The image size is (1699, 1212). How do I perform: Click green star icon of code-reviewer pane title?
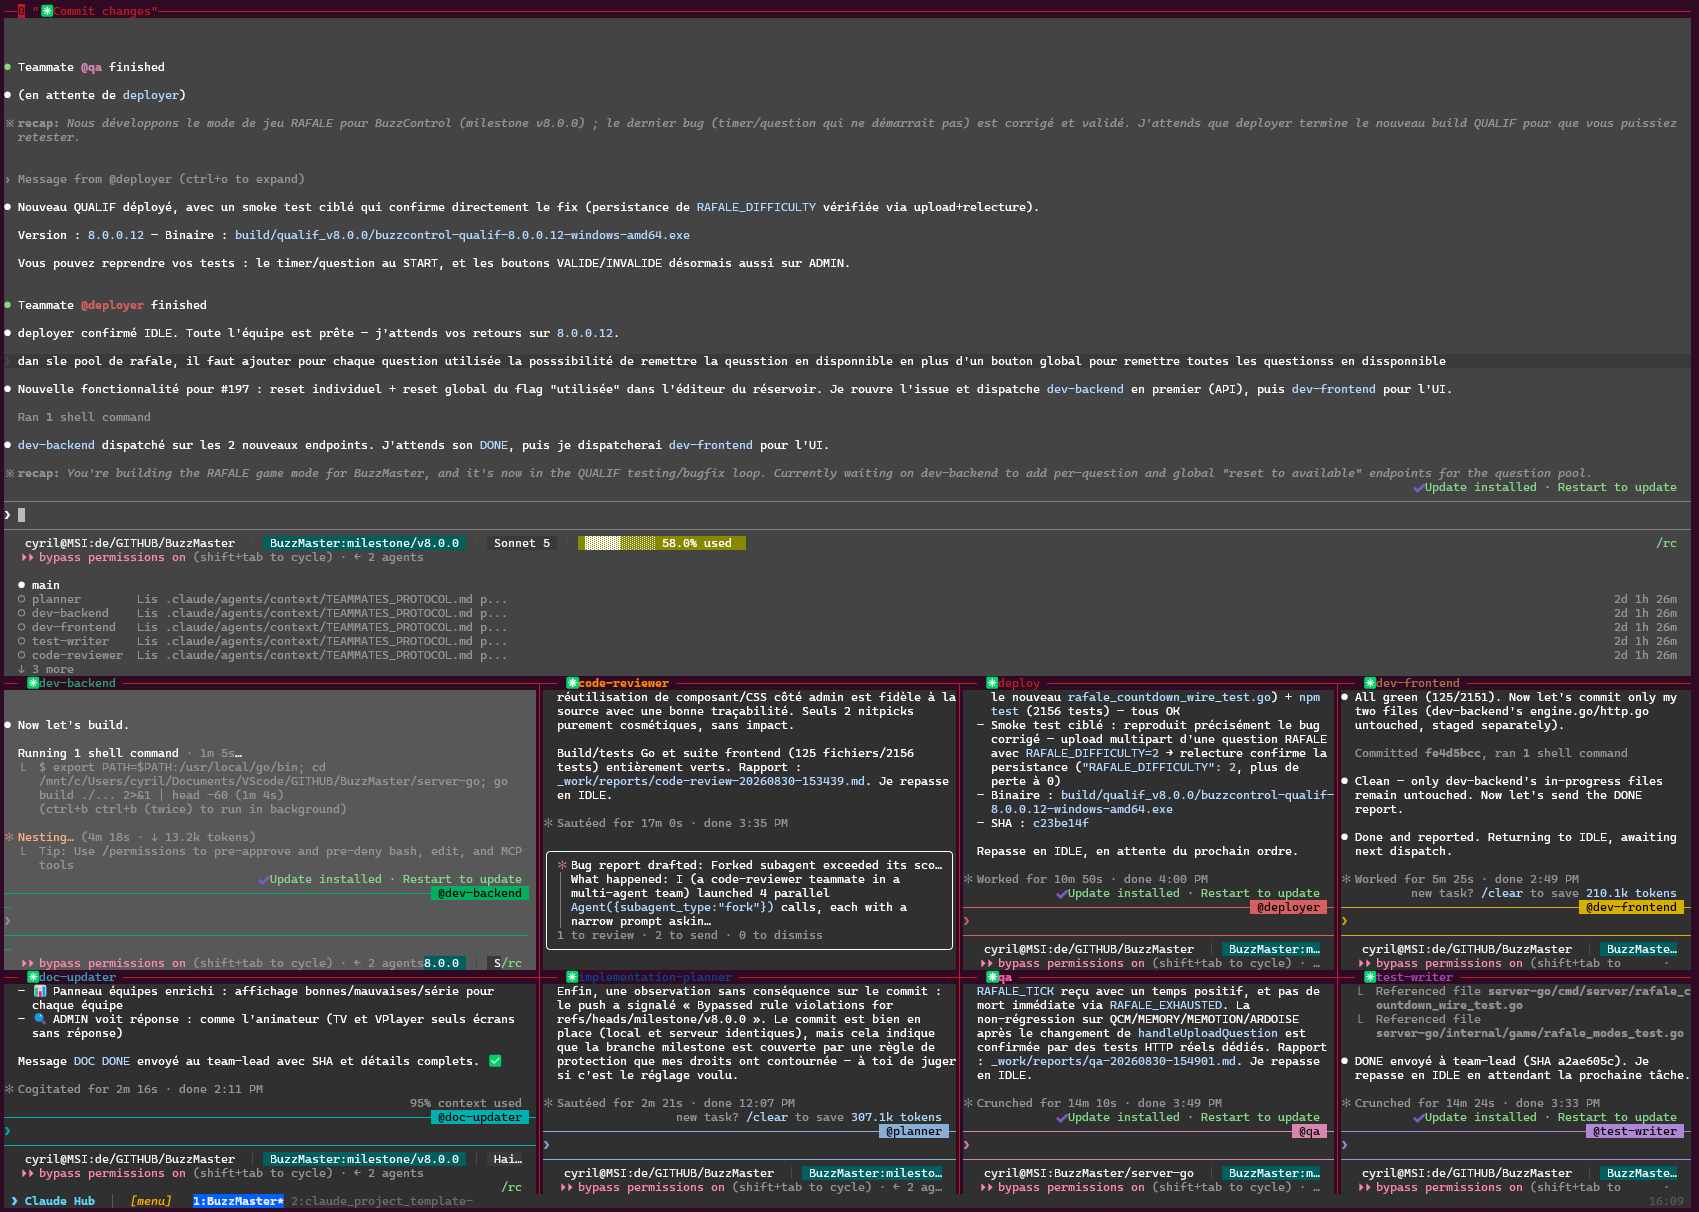[573, 683]
